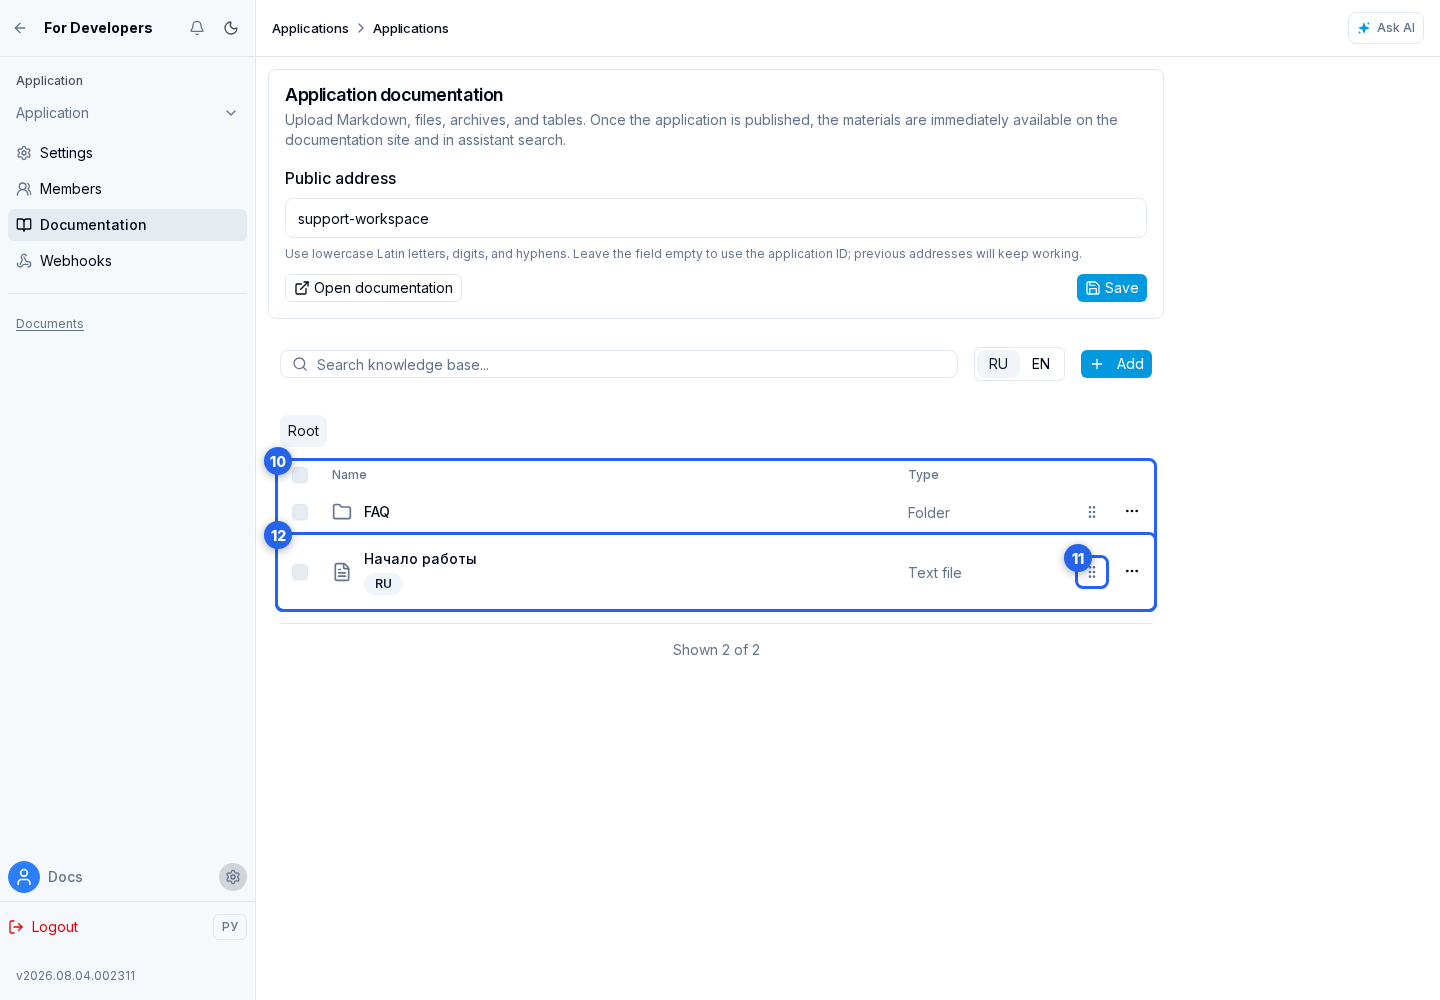The width and height of the screenshot is (1440, 1000).
Task: Click the gear icon next to Docs
Action: pyautogui.click(x=233, y=877)
